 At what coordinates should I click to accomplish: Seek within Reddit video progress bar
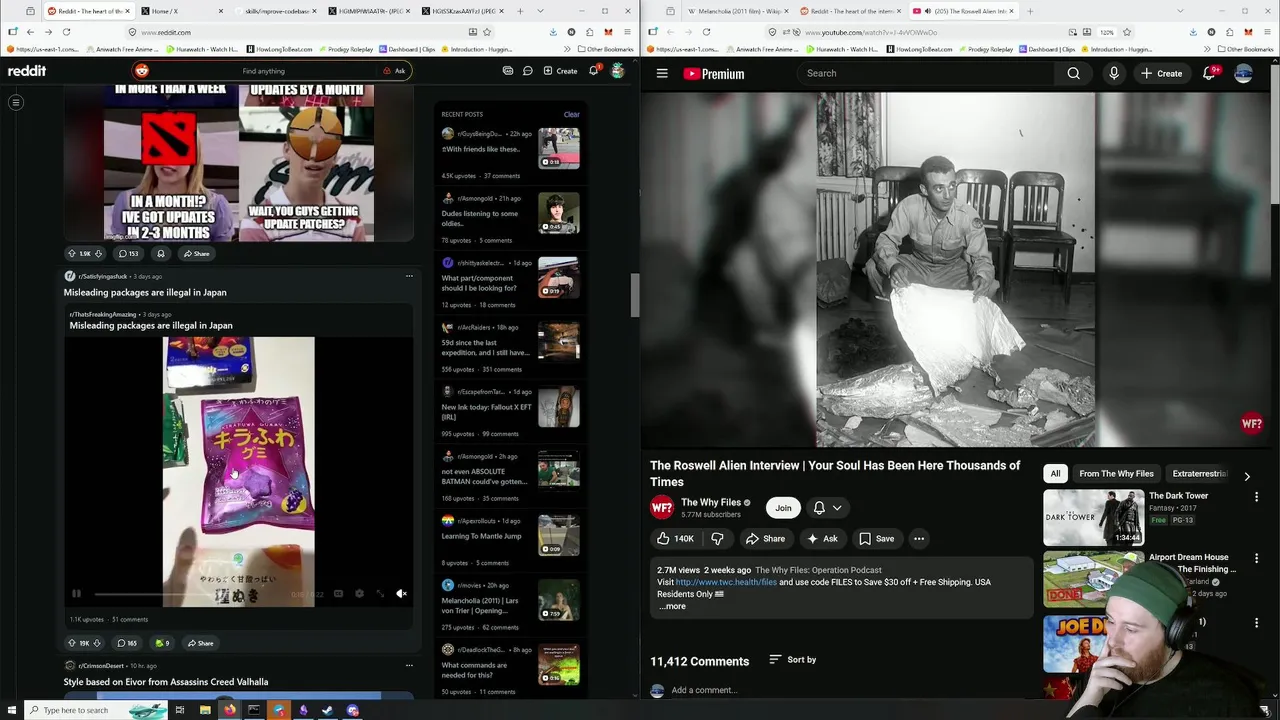click(190, 594)
